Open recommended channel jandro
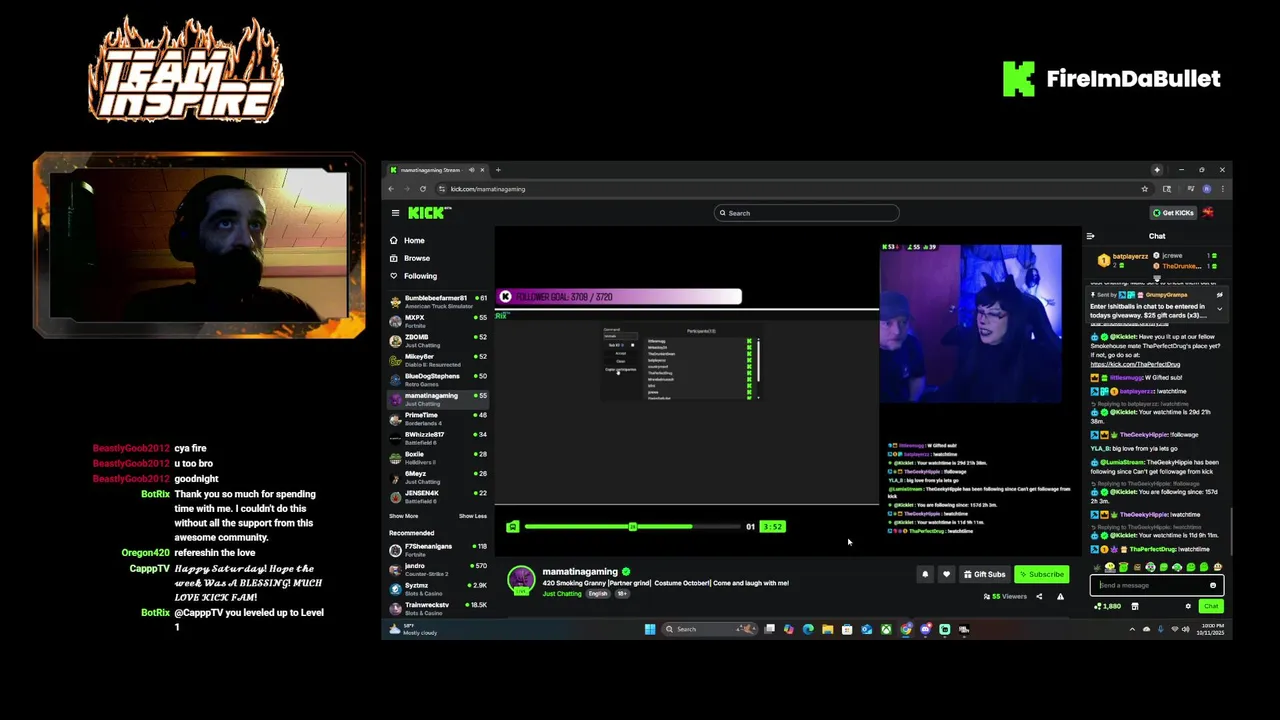This screenshot has width=1280, height=720. 438,569
